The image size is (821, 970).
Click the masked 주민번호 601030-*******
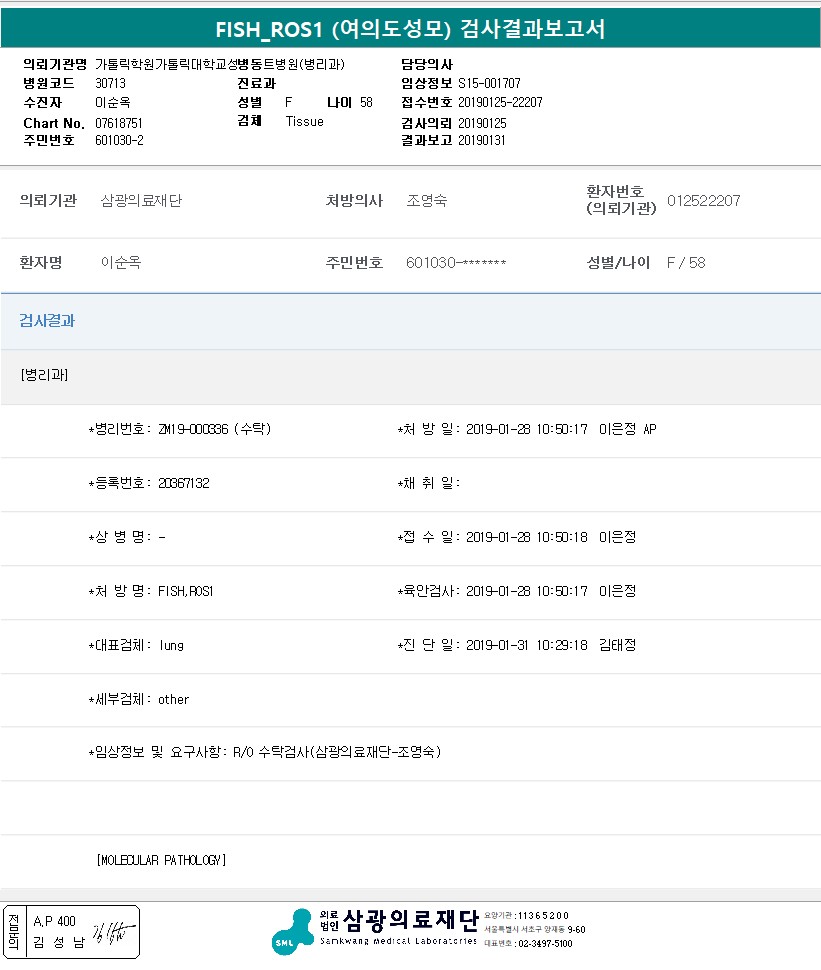coord(456,263)
